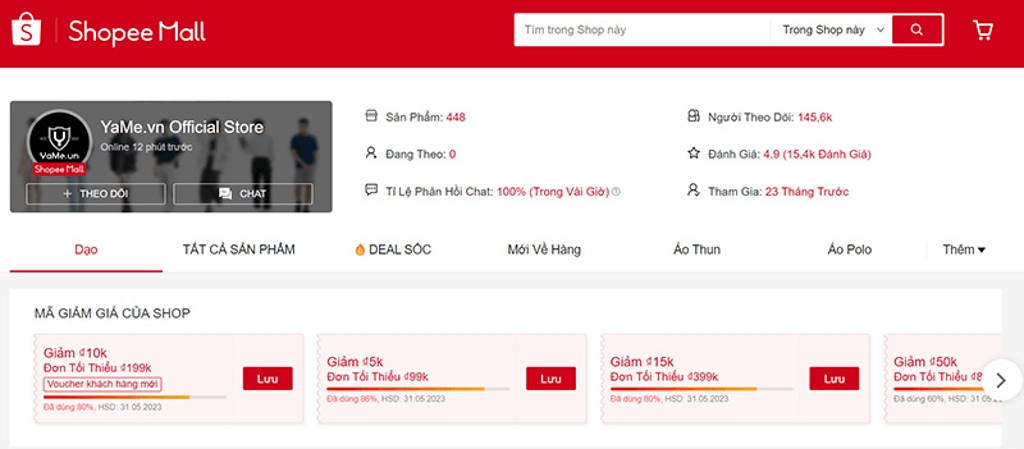Show next vouchers with right arrow

(x=1002, y=380)
